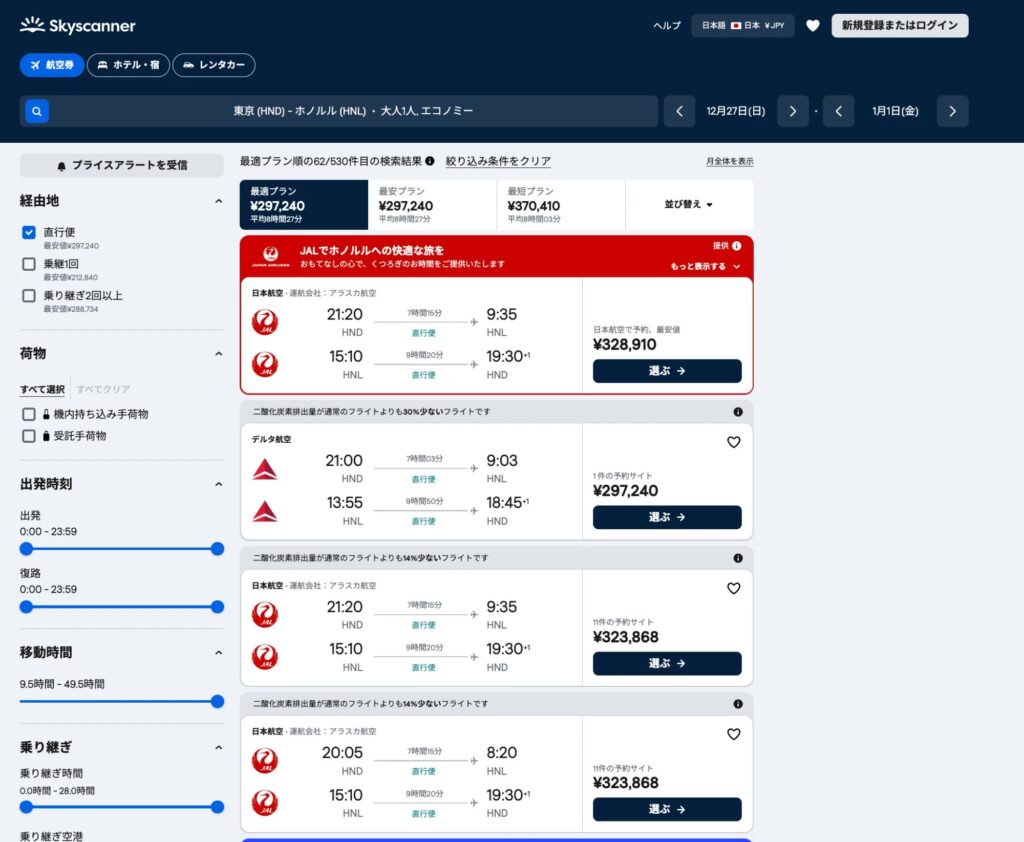Image resolution: width=1024 pixels, height=842 pixels.
Task: Click the blue search magnifier icon
Action: [37, 111]
